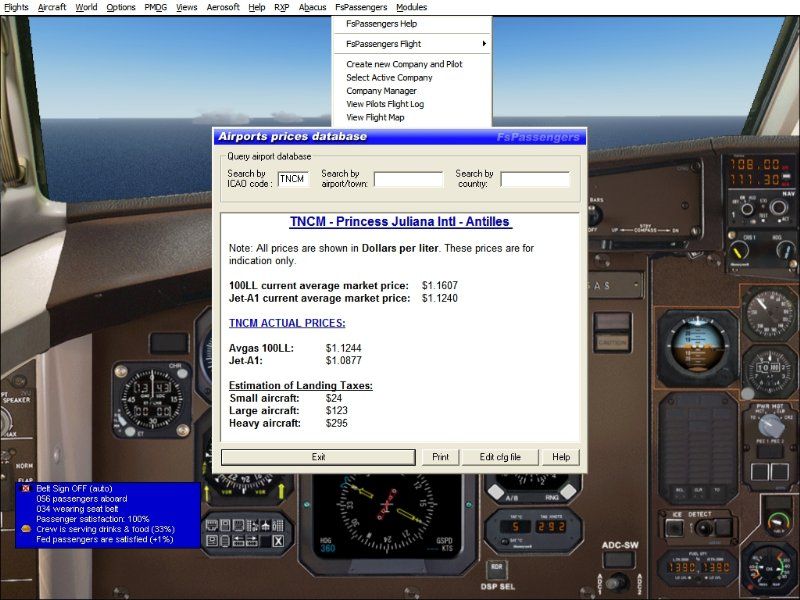Click the burger icon beside crew serving status
Viewport: 800px width, 600px height.
tap(26, 529)
